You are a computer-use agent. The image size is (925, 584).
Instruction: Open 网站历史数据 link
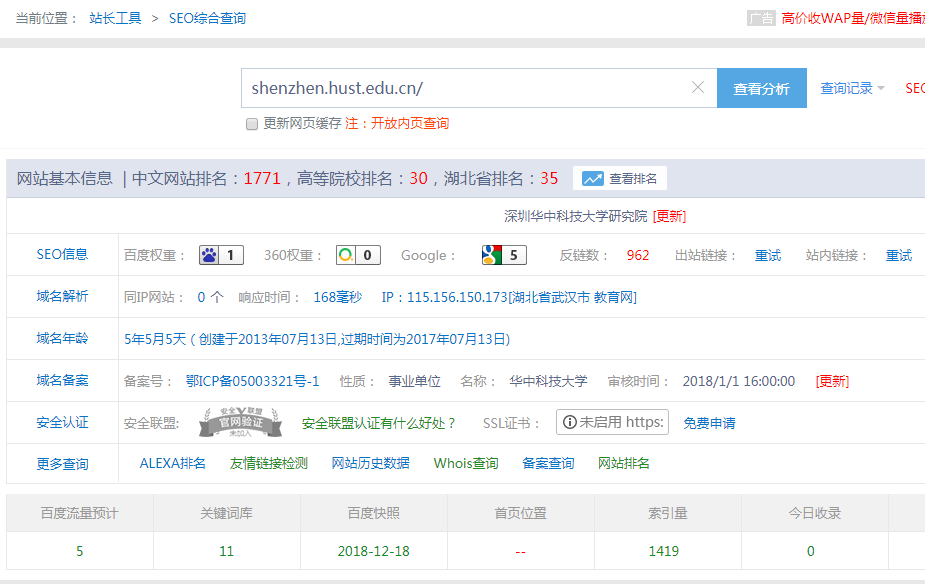370,463
